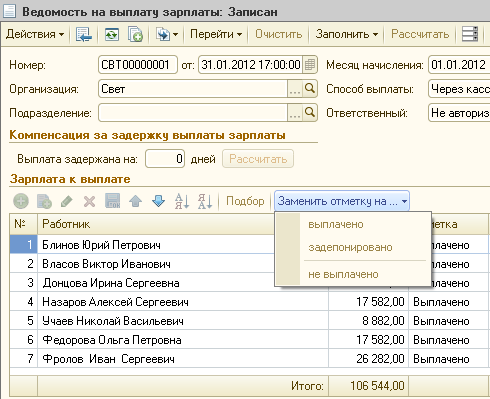Click the move row down arrow icon
Screen dimensions: 490x399
point(158,201)
